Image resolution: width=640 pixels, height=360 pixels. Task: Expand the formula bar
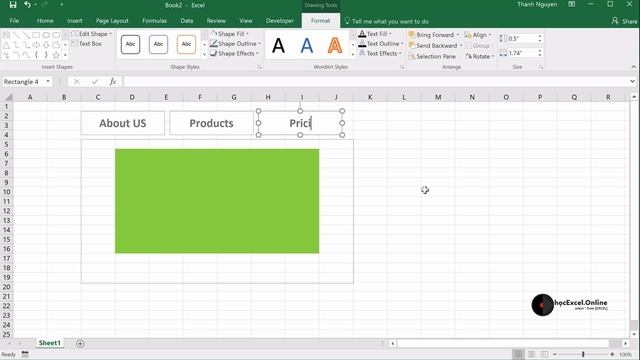click(x=632, y=82)
